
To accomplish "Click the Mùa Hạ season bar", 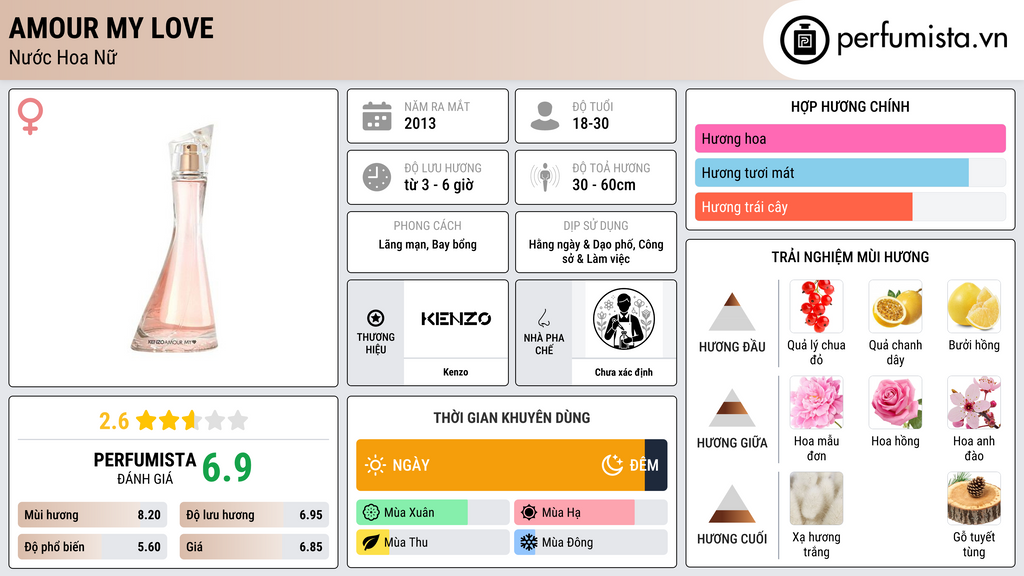I will (591, 513).
